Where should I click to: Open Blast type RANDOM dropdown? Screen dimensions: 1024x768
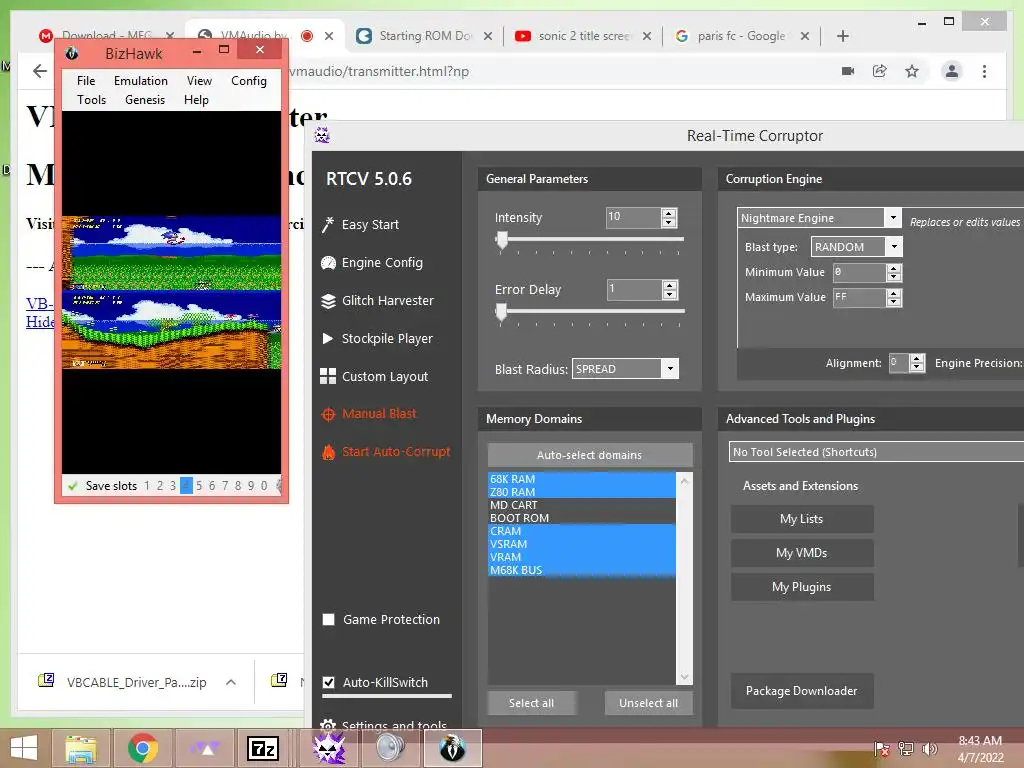(894, 247)
